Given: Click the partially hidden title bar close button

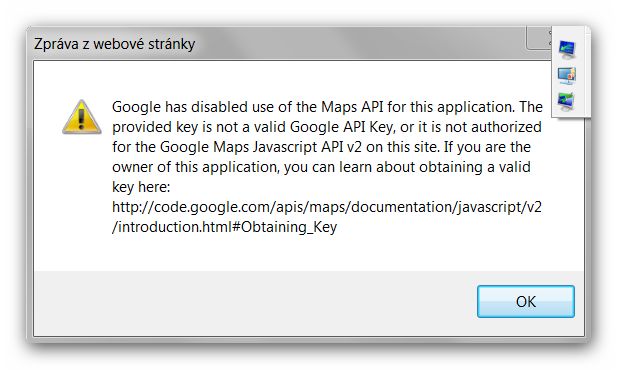Looking at the screenshot, I should click(539, 38).
